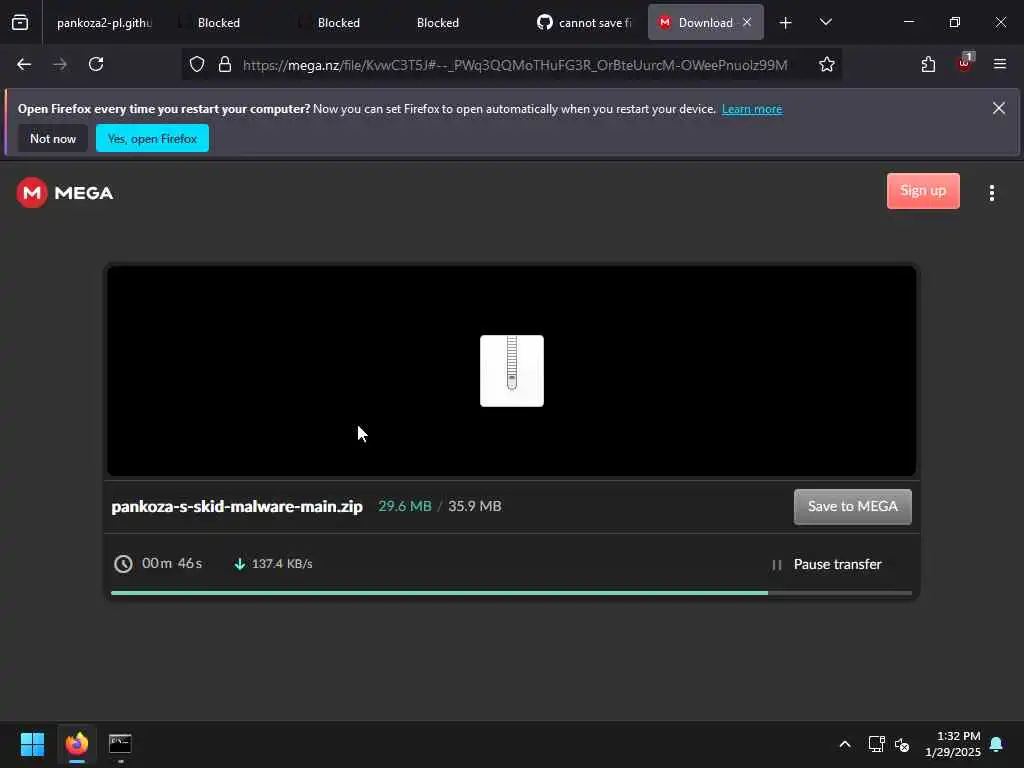1024x768 pixels.
Task: Open the Extensions puzzle icon
Action: tap(928, 64)
